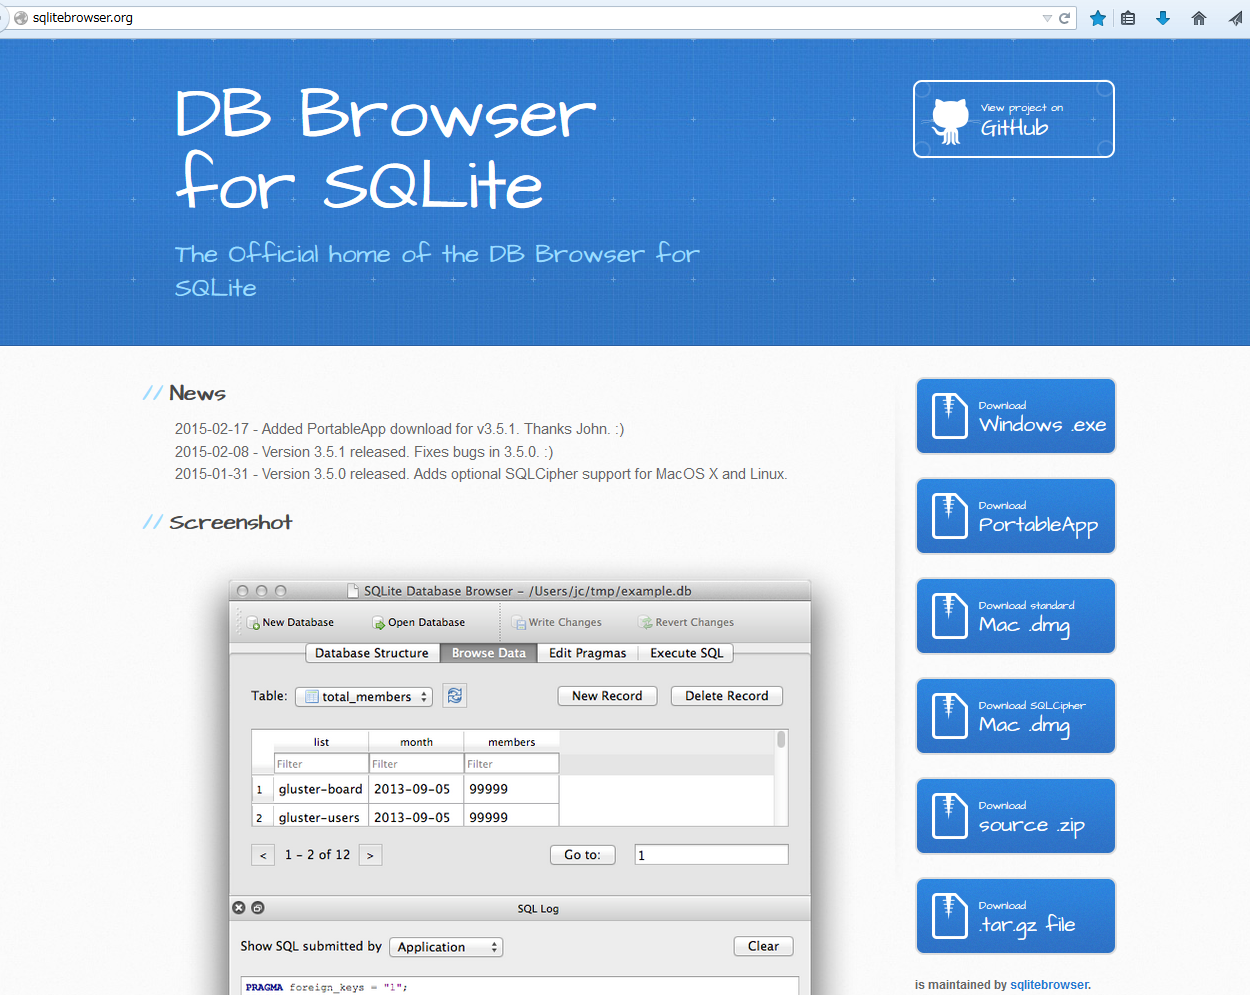The height and width of the screenshot is (995, 1250).
Task: Click the members column Filter field
Action: pyautogui.click(x=511, y=764)
